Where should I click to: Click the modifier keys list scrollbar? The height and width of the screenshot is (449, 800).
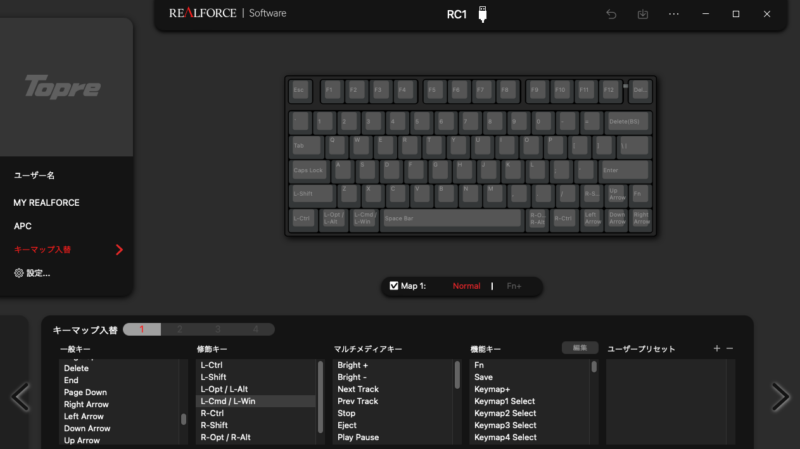[320, 396]
